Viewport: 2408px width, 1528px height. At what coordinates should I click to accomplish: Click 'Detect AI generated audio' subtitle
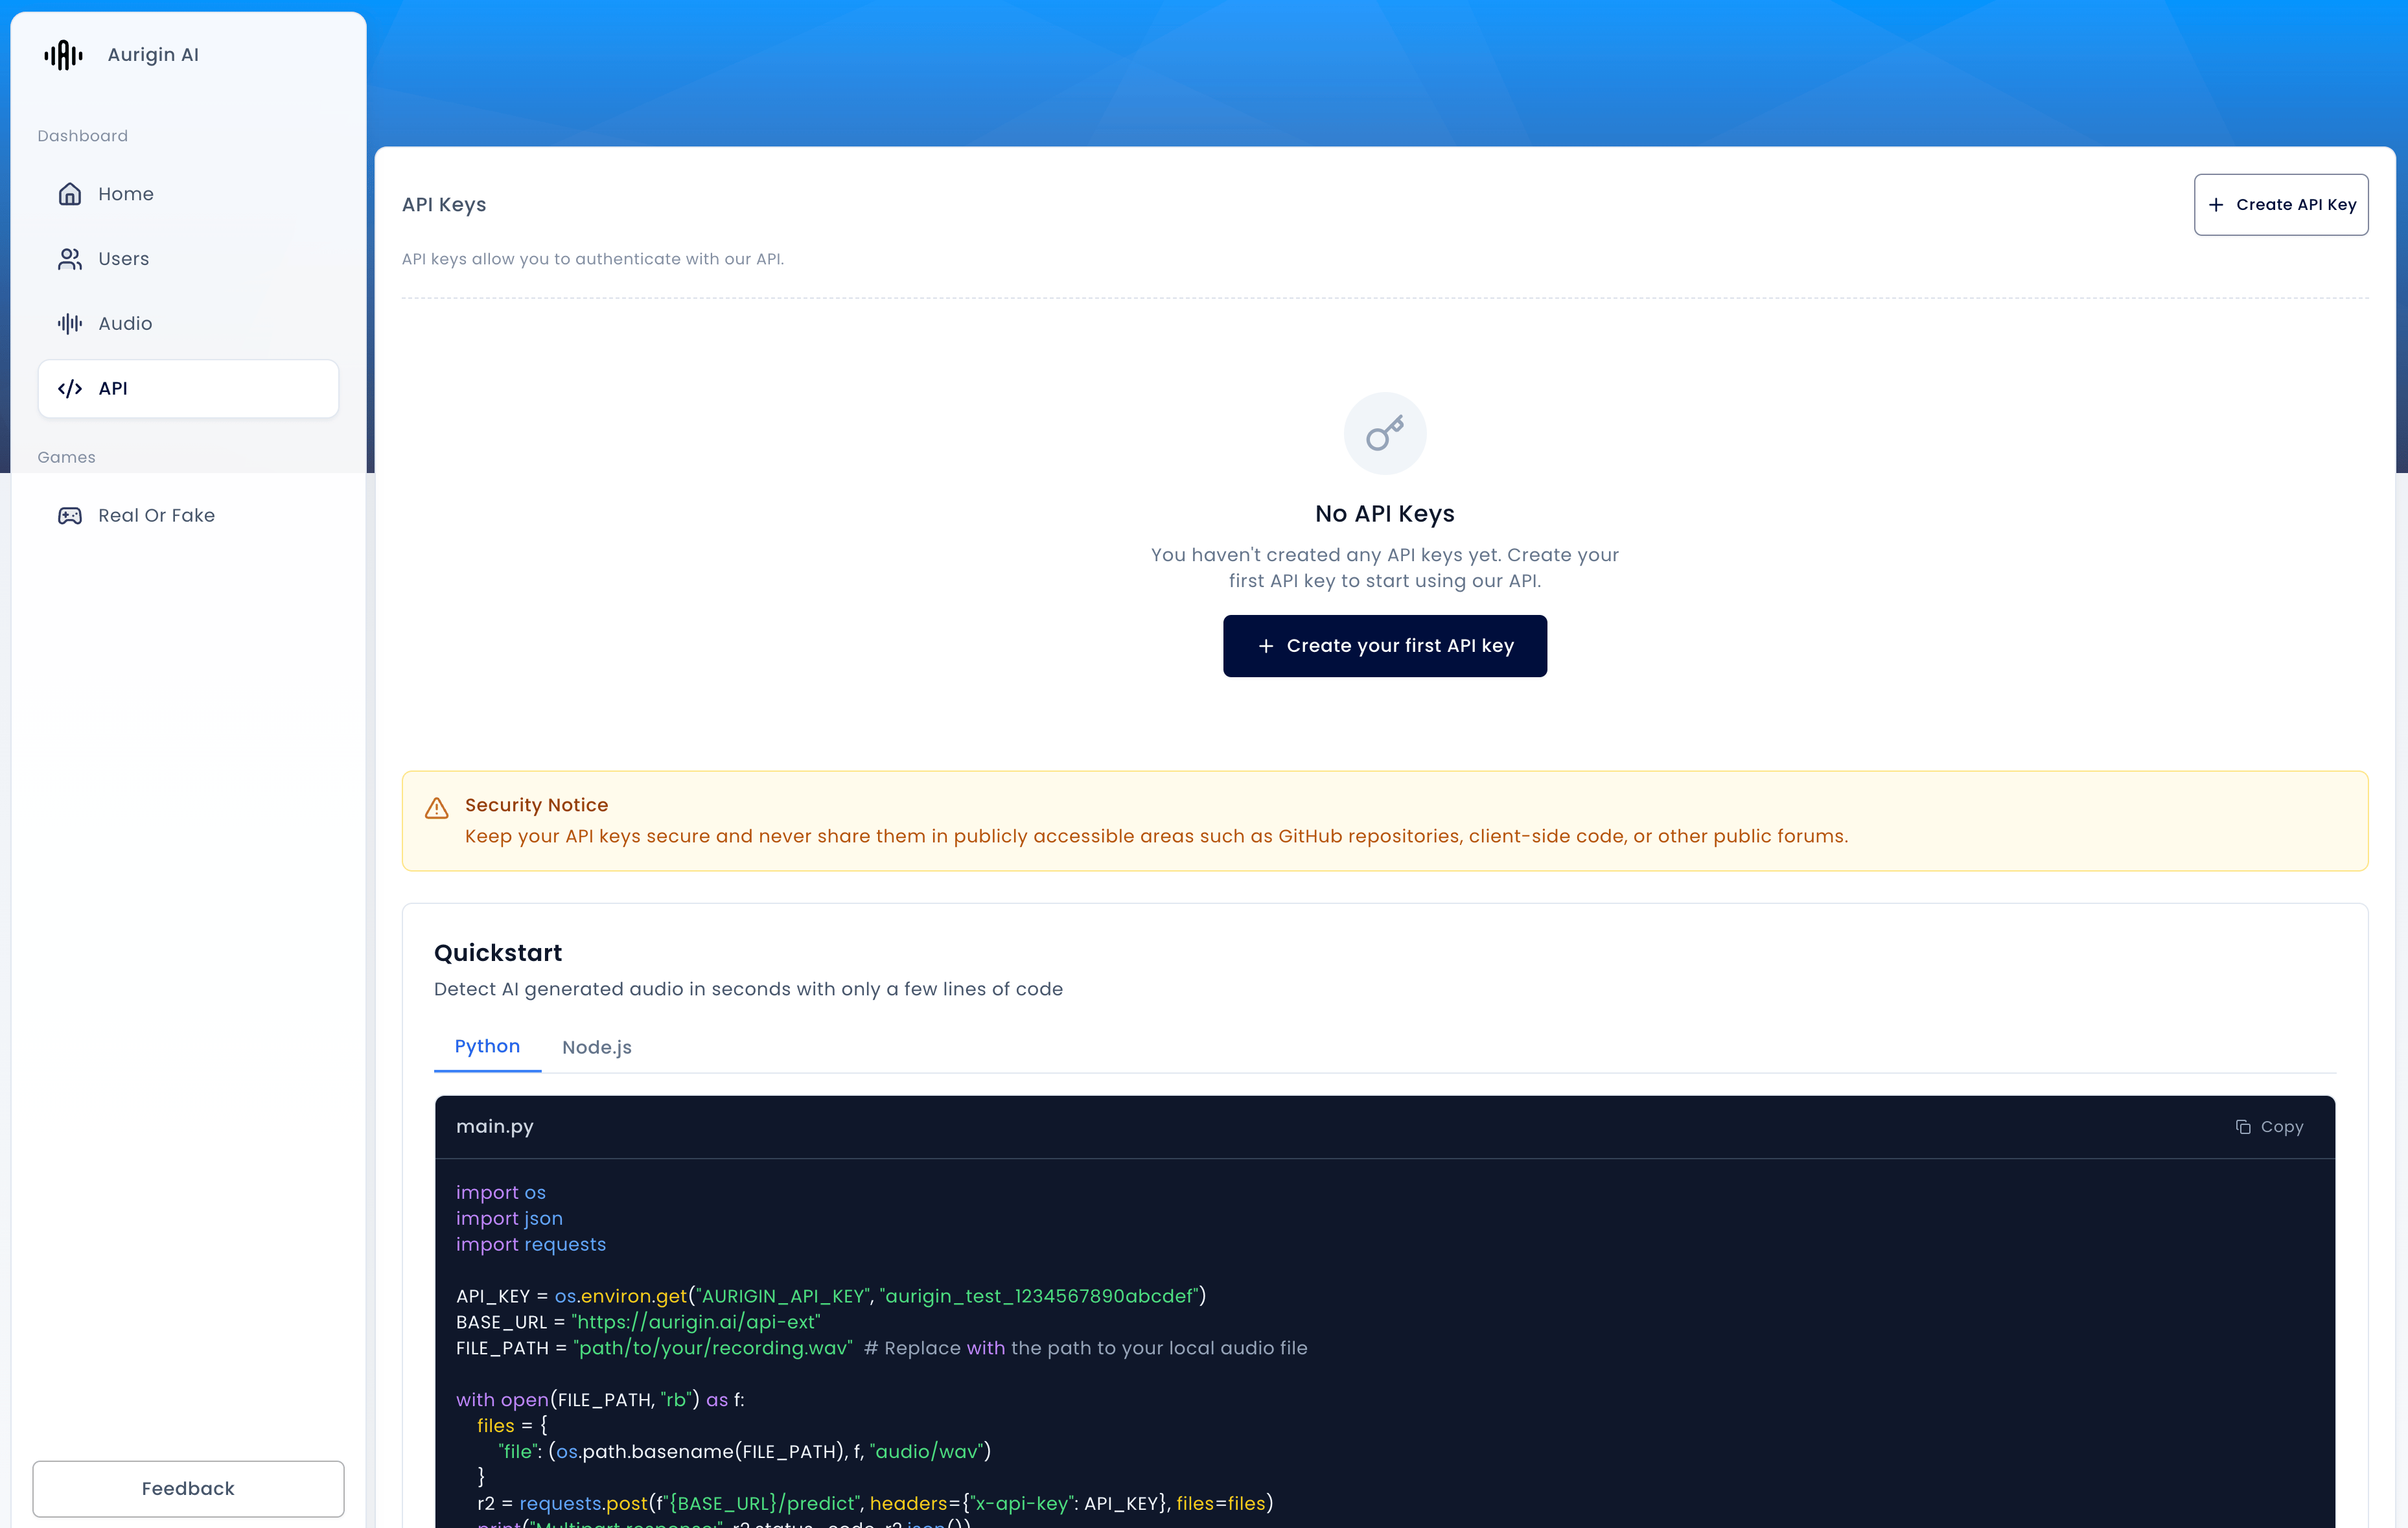[x=748, y=989]
